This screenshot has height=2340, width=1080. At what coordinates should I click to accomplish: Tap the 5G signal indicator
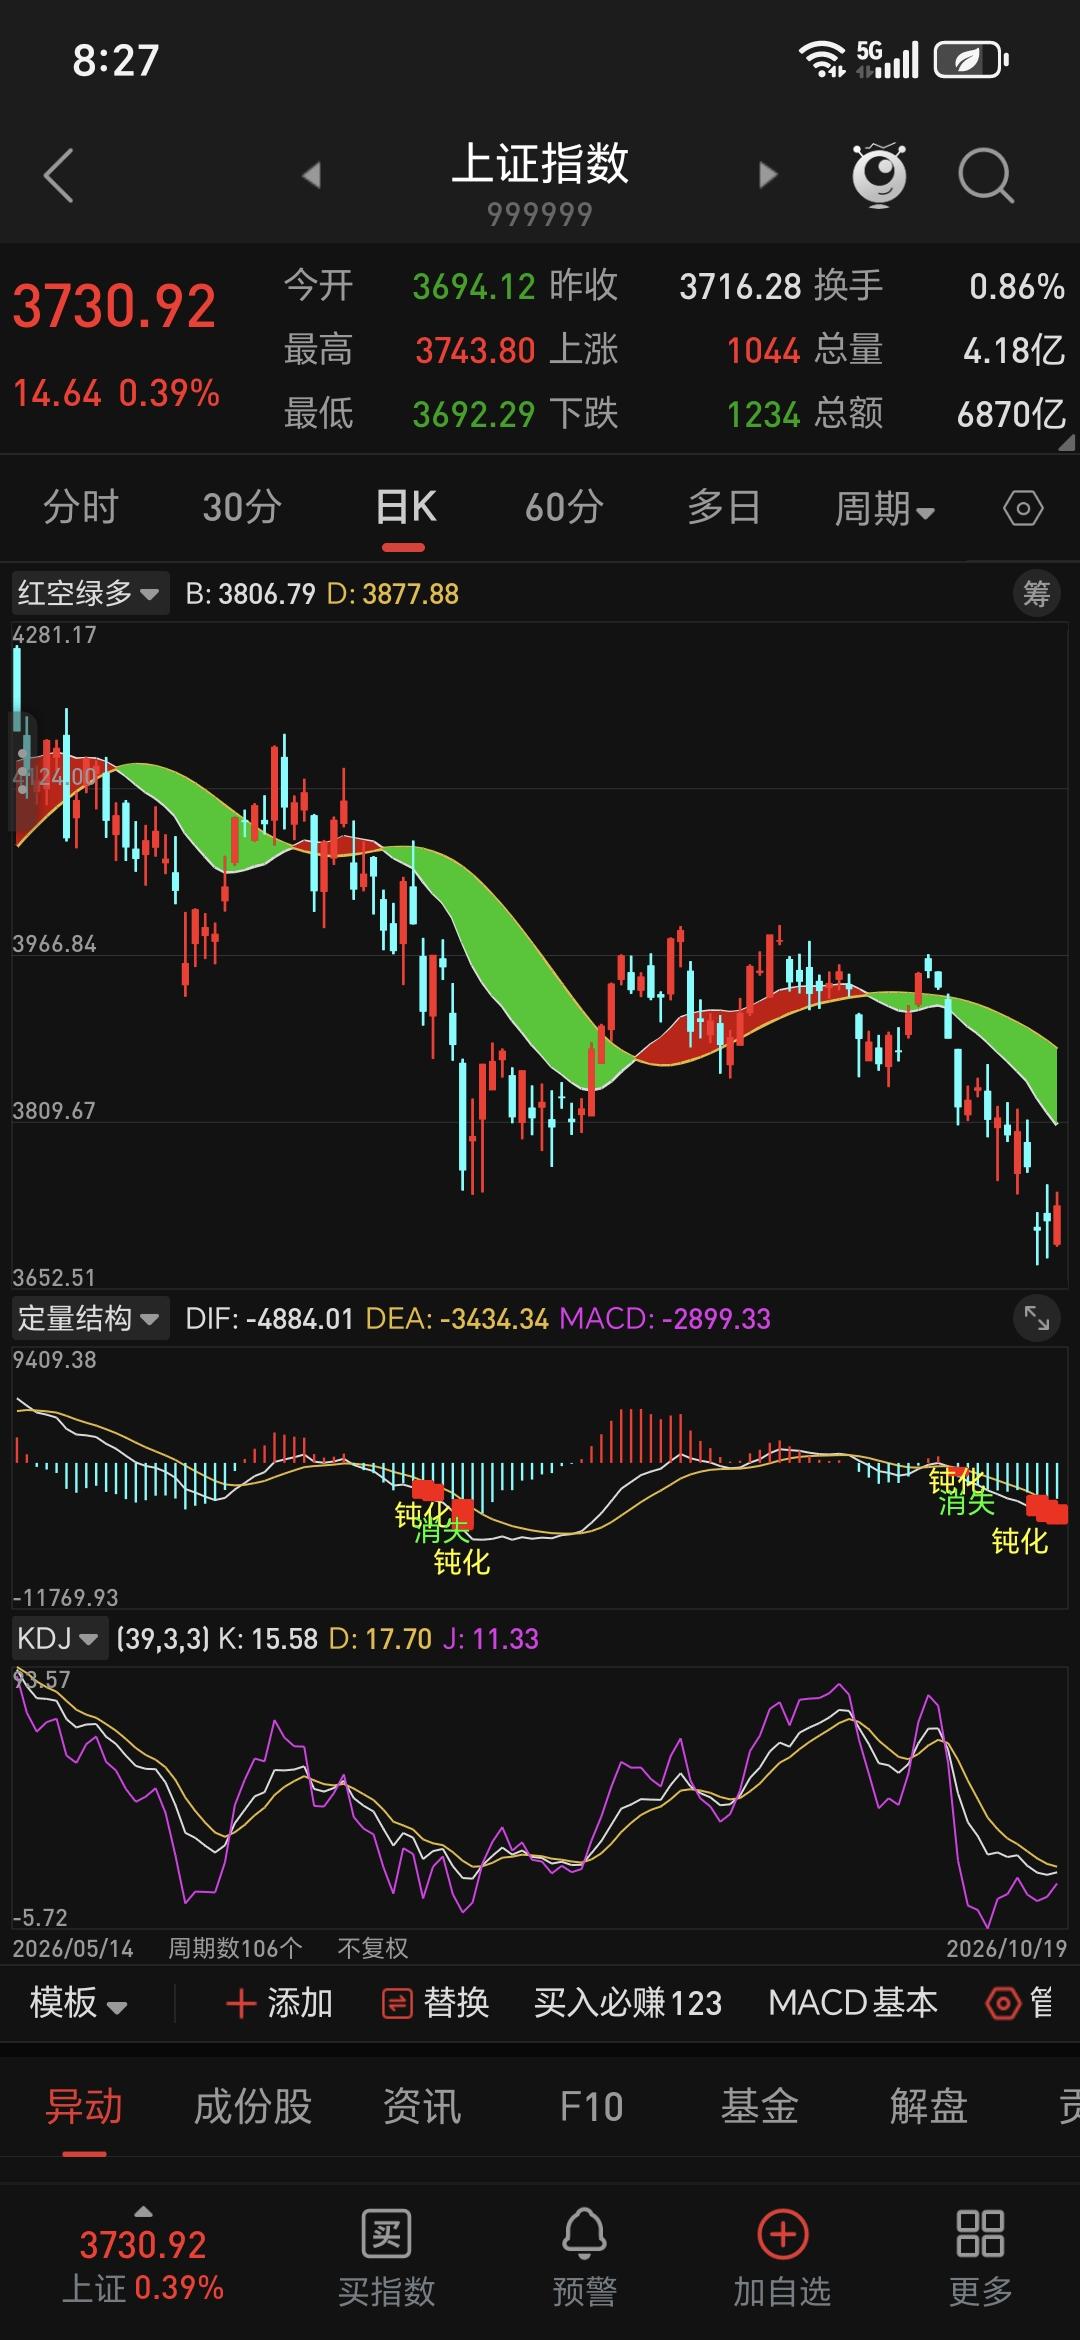[x=887, y=59]
